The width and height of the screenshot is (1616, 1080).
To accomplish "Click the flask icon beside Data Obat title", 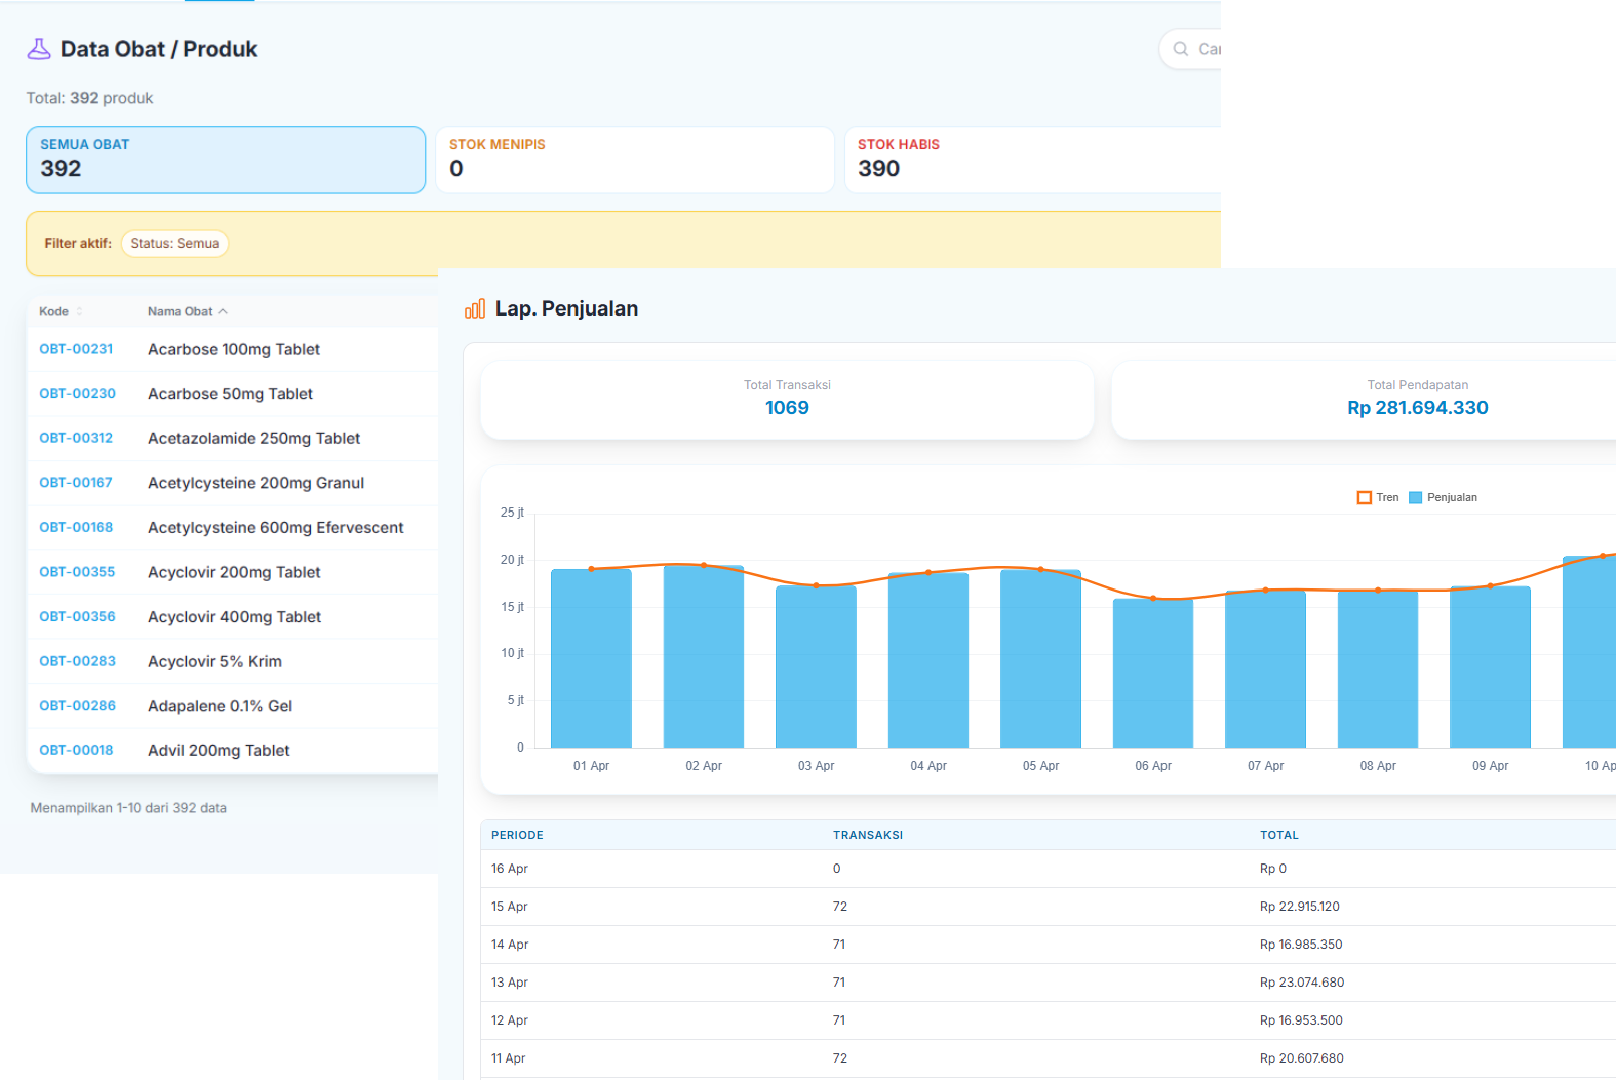I will 39,49.
